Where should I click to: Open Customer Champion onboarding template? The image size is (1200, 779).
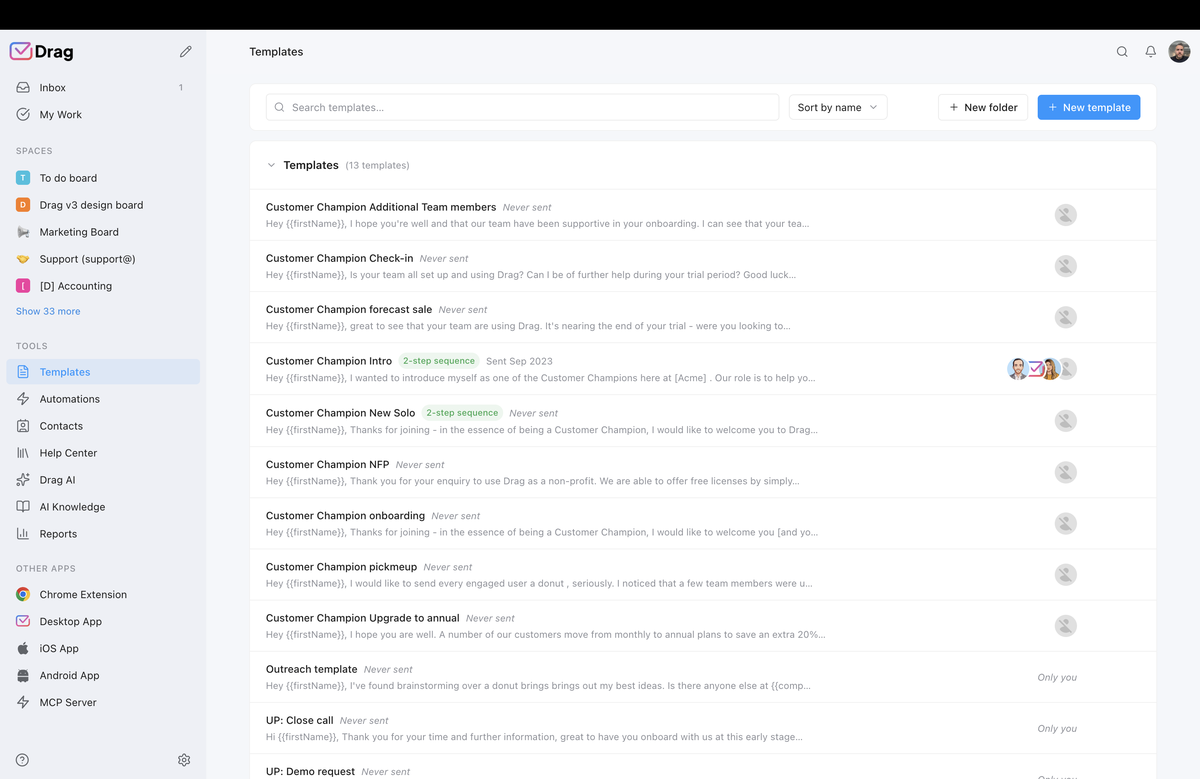(703, 523)
